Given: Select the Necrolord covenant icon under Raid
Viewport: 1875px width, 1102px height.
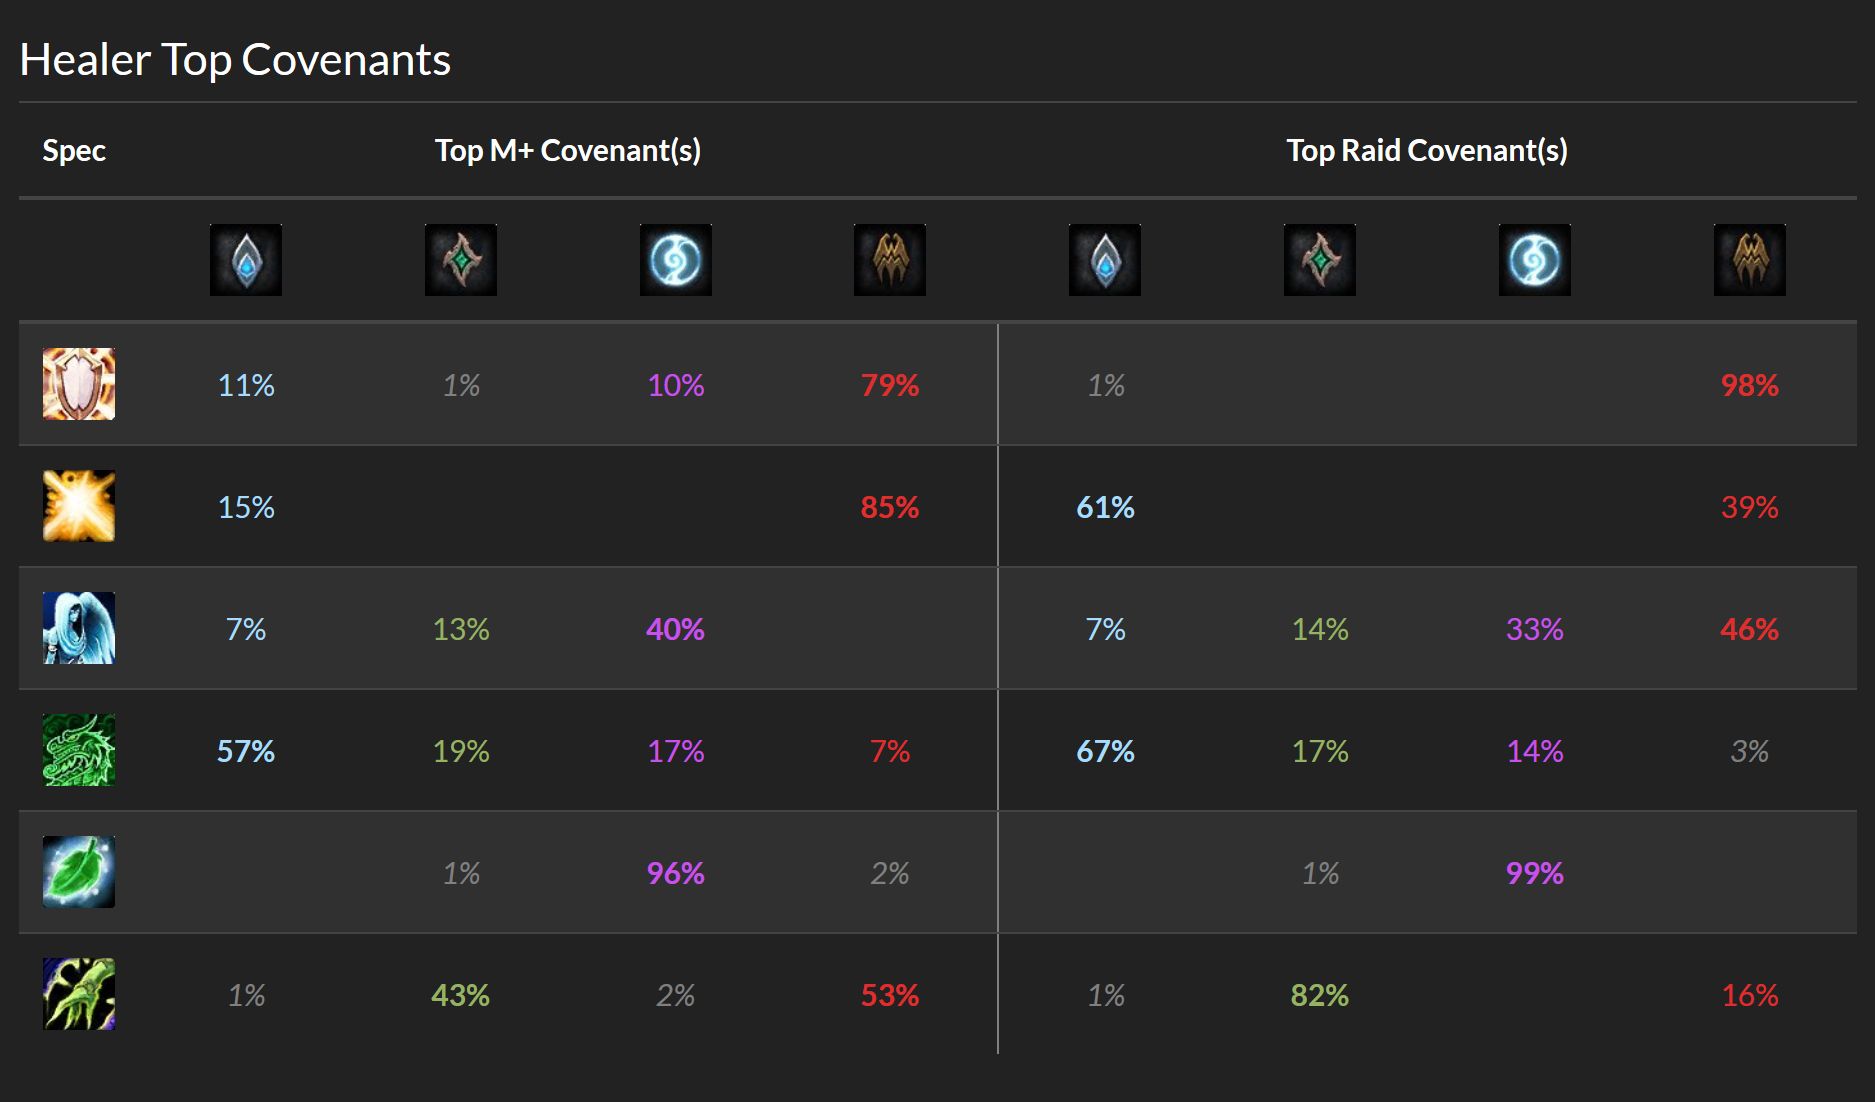Looking at the screenshot, I should point(1320,260).
